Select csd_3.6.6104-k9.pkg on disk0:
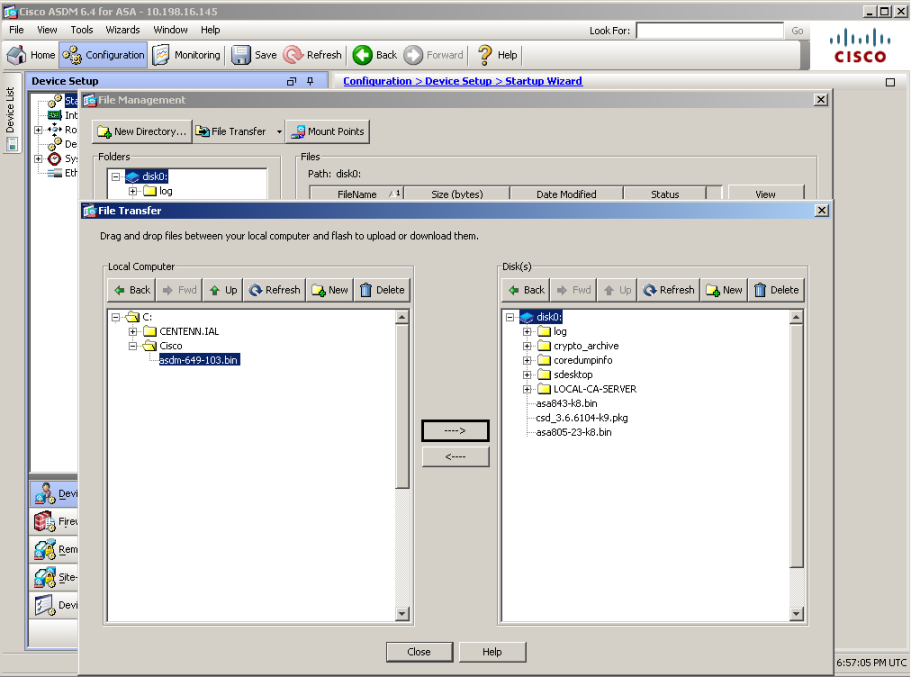Image resolution: width=911 pixels, height=677 pixels. coord(582,418)
